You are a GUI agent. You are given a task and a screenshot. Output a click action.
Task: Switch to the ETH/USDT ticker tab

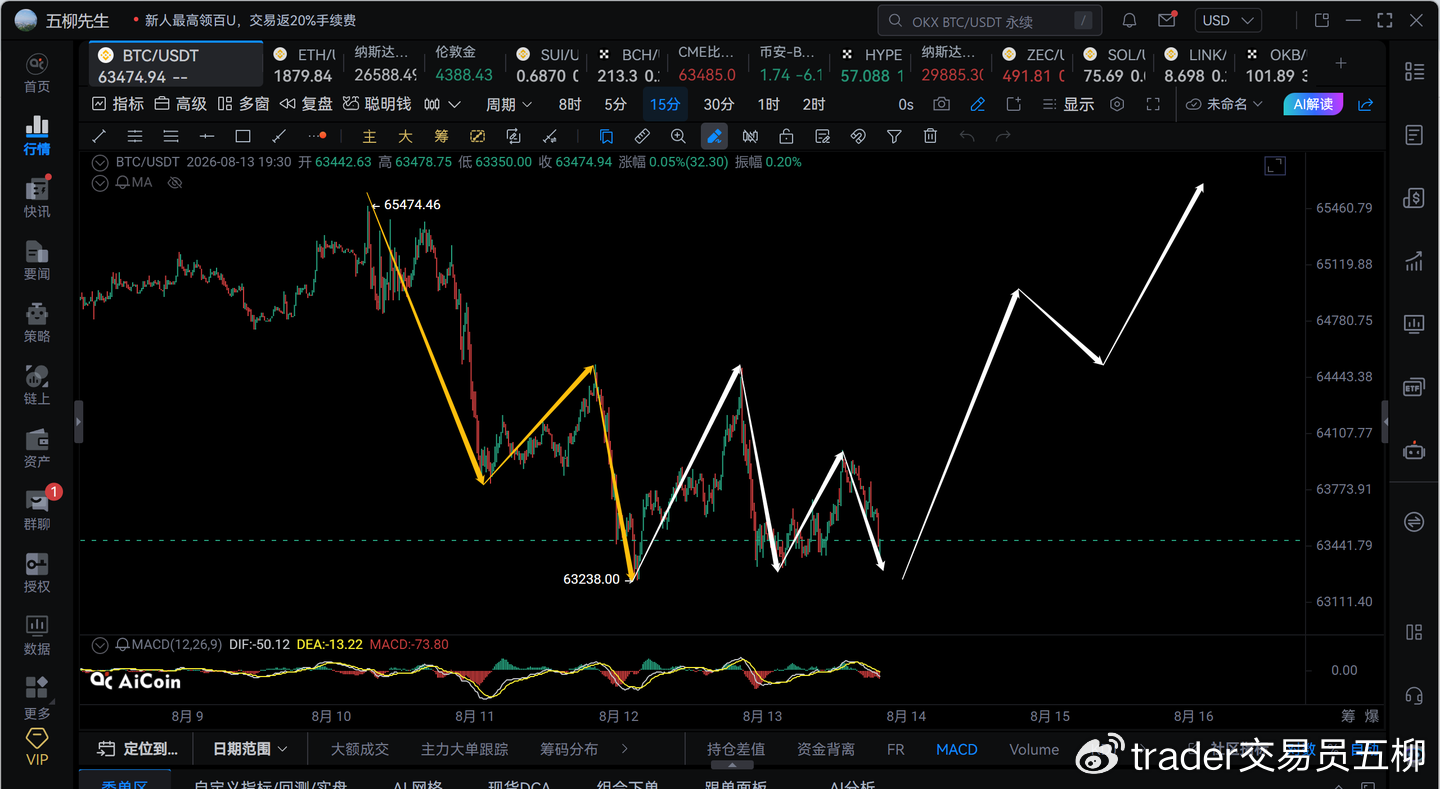(x=303, y=65)
